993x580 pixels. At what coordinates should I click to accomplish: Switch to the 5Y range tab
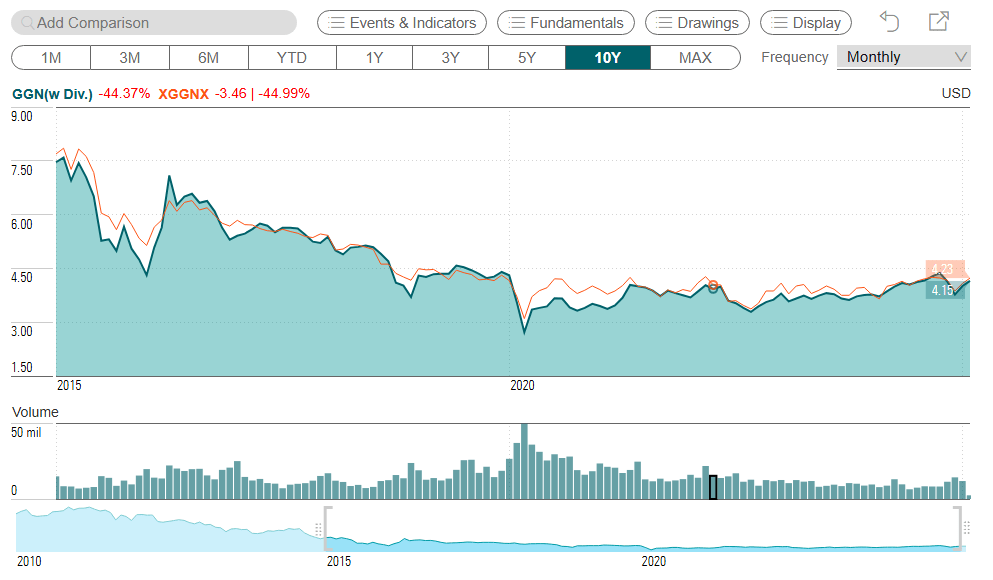[x=526, y=57]
